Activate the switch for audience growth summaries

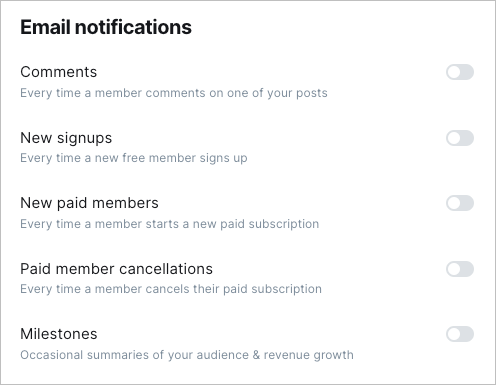[x=460, y=334]
